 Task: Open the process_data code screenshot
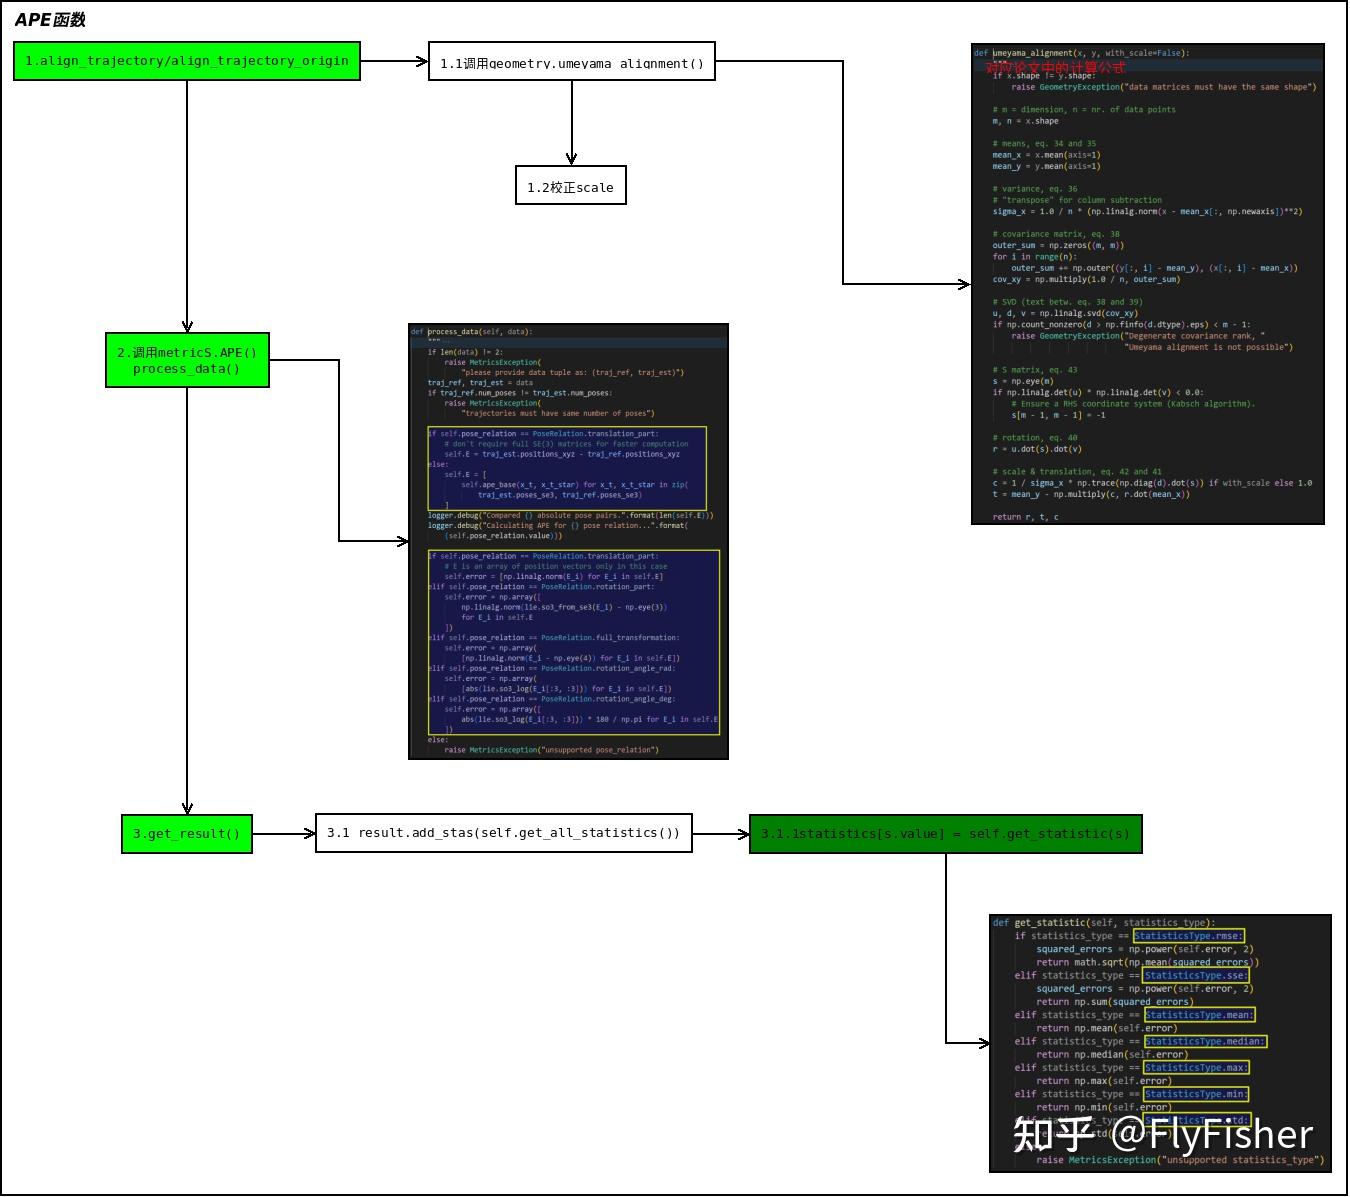(x=569, y=541)
